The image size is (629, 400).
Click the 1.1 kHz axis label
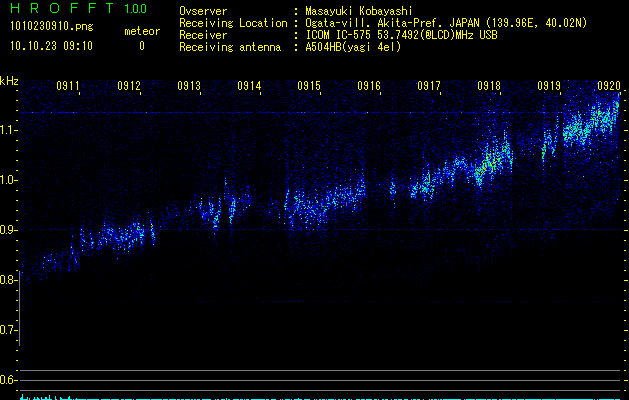[8, 130]
